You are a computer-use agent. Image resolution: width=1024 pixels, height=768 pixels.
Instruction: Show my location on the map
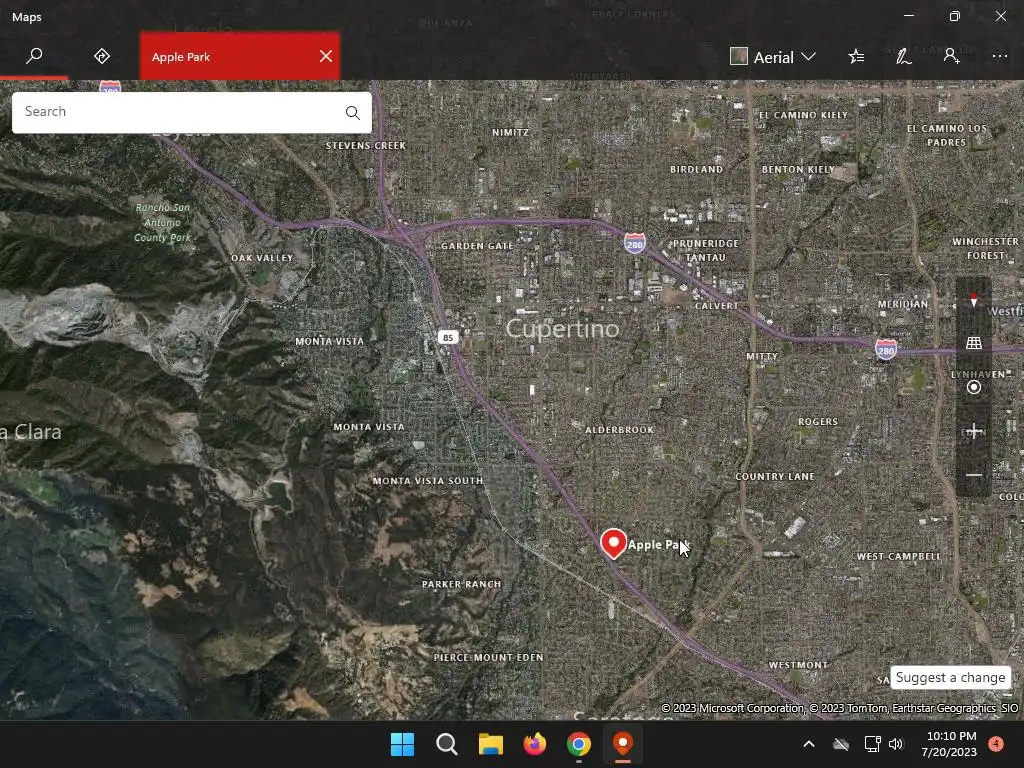click(974, 387)
